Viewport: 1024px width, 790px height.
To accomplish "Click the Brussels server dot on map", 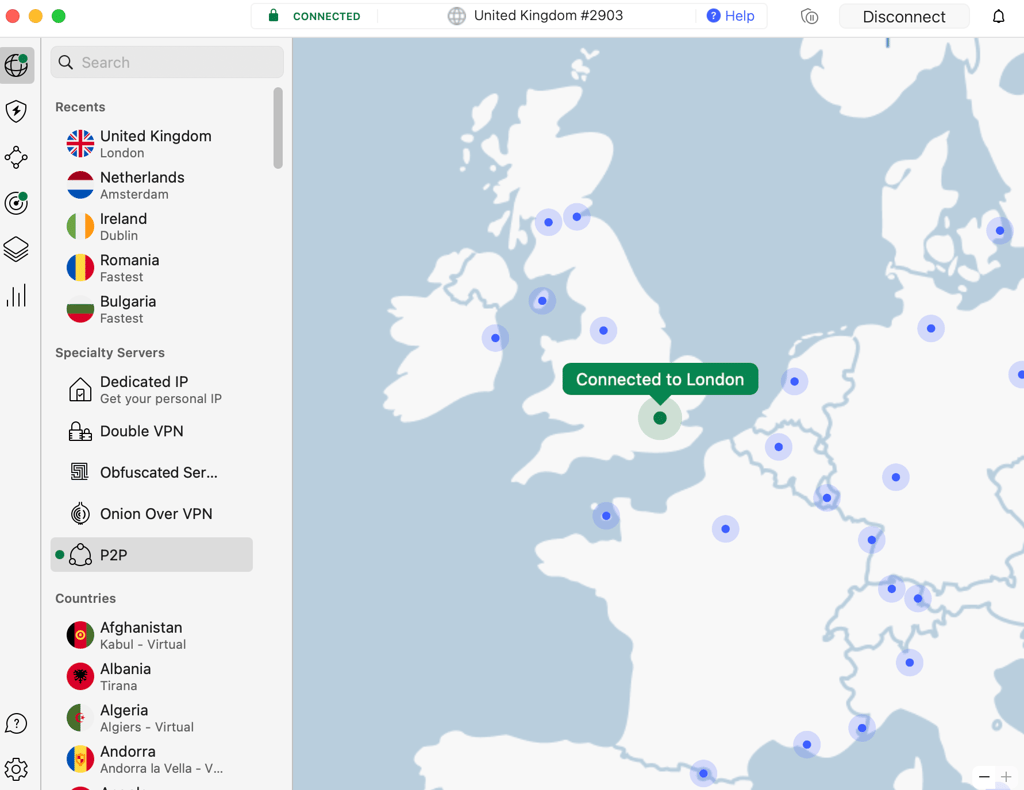I will pyautogui.click(x=778, y=447).
